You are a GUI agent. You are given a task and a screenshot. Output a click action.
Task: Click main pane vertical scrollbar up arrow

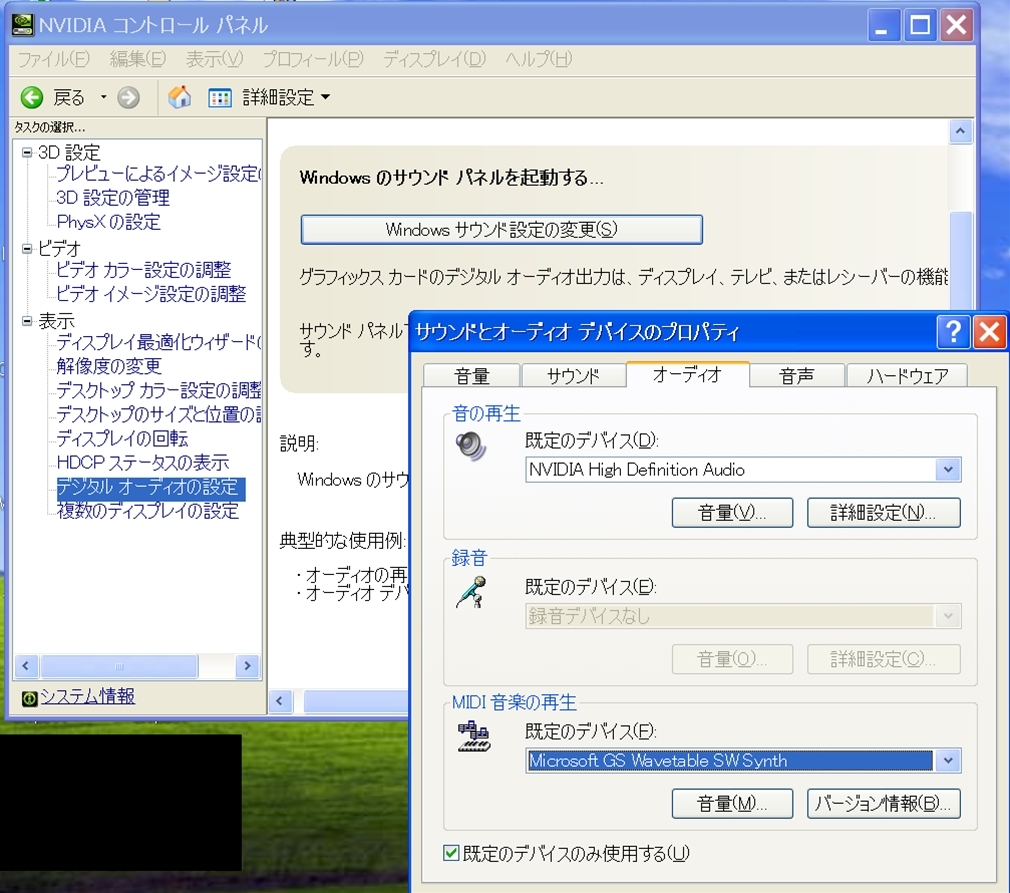pyautogui.click(x=960, y=131)
